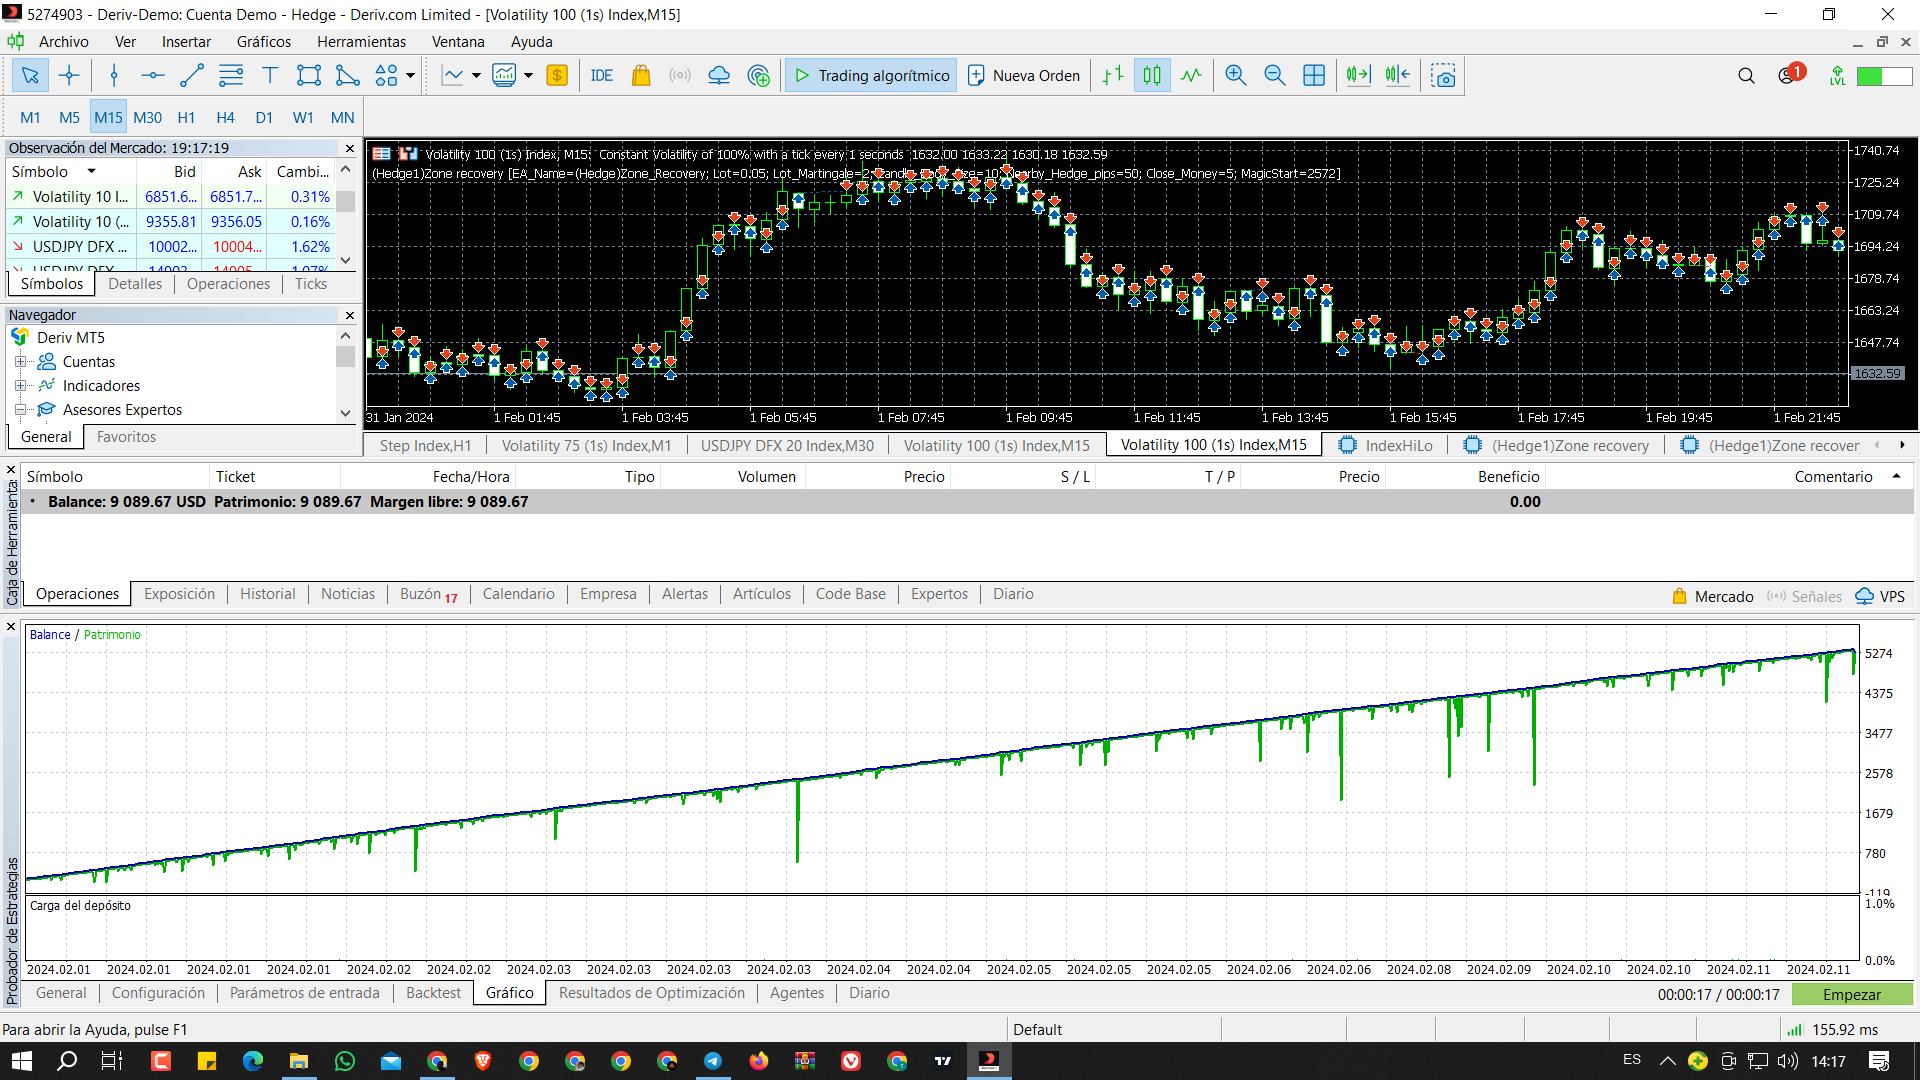This screenshot has height=1080, width=1920.
Task: Toggle candlestick chart mode
Action: click(1152, 76)
